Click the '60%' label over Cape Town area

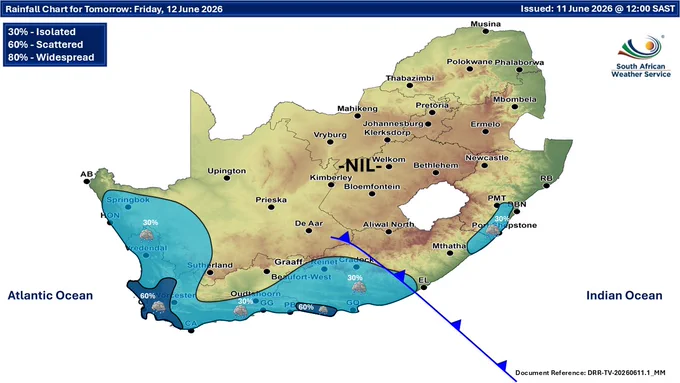(147, 296)
